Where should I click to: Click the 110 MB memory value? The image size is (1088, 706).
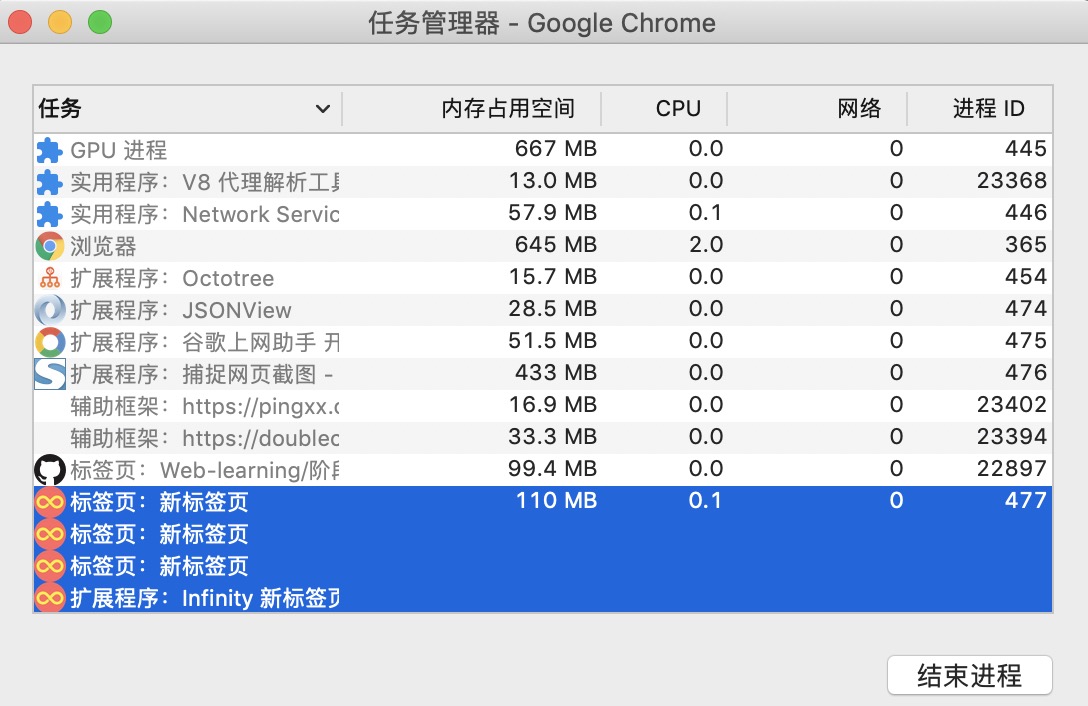556,500
